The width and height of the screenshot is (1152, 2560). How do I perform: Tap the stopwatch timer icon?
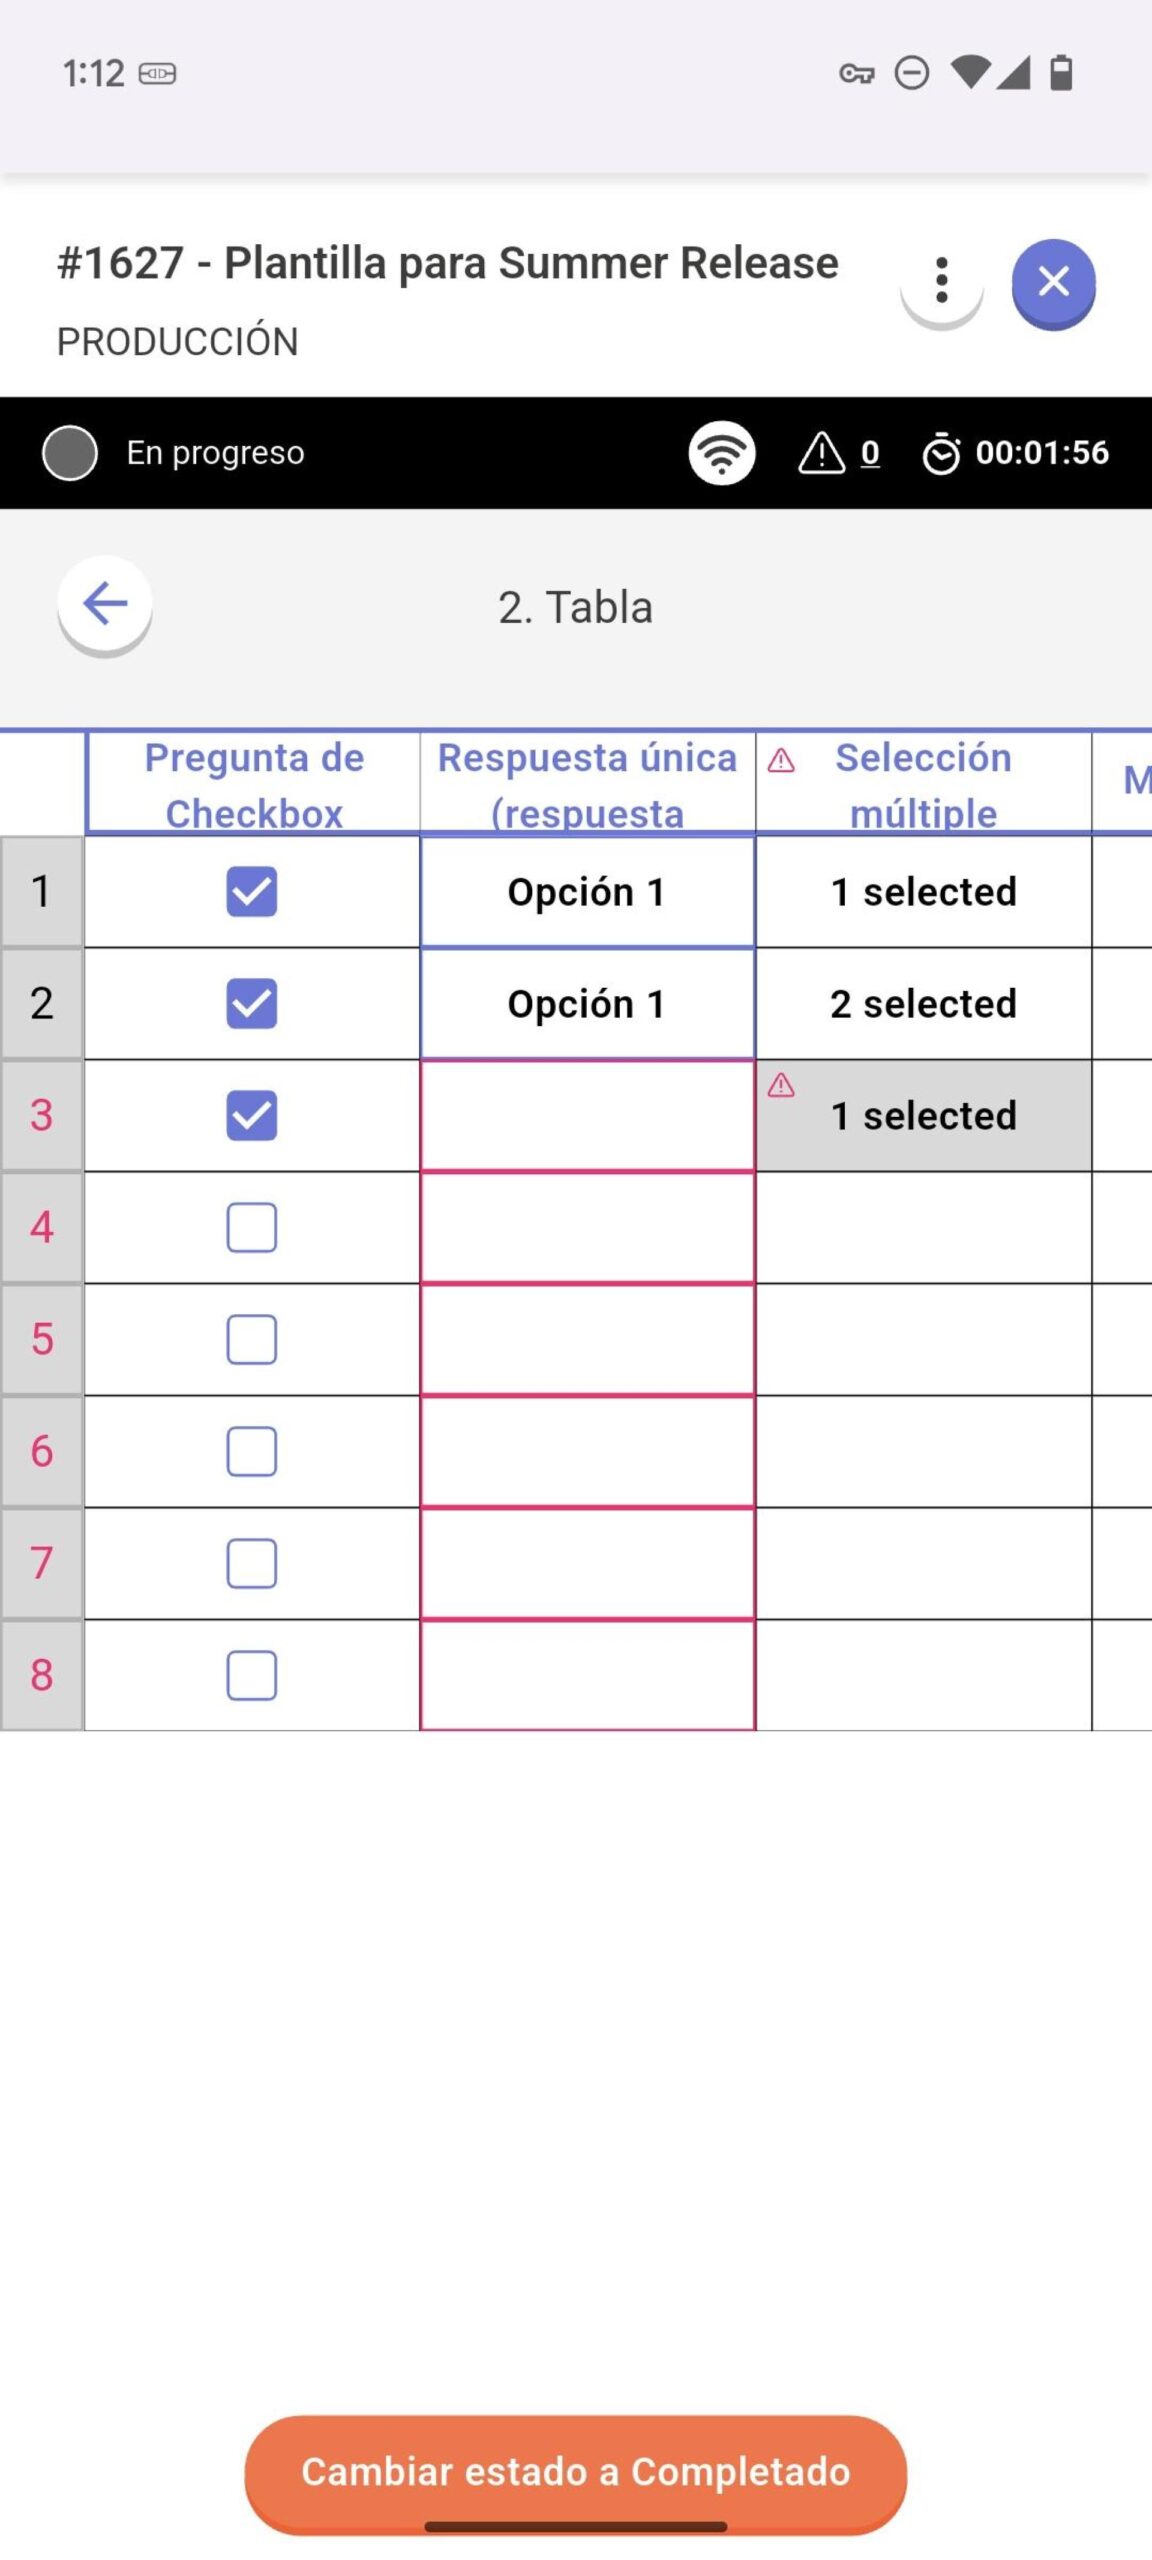pos(941,454)
